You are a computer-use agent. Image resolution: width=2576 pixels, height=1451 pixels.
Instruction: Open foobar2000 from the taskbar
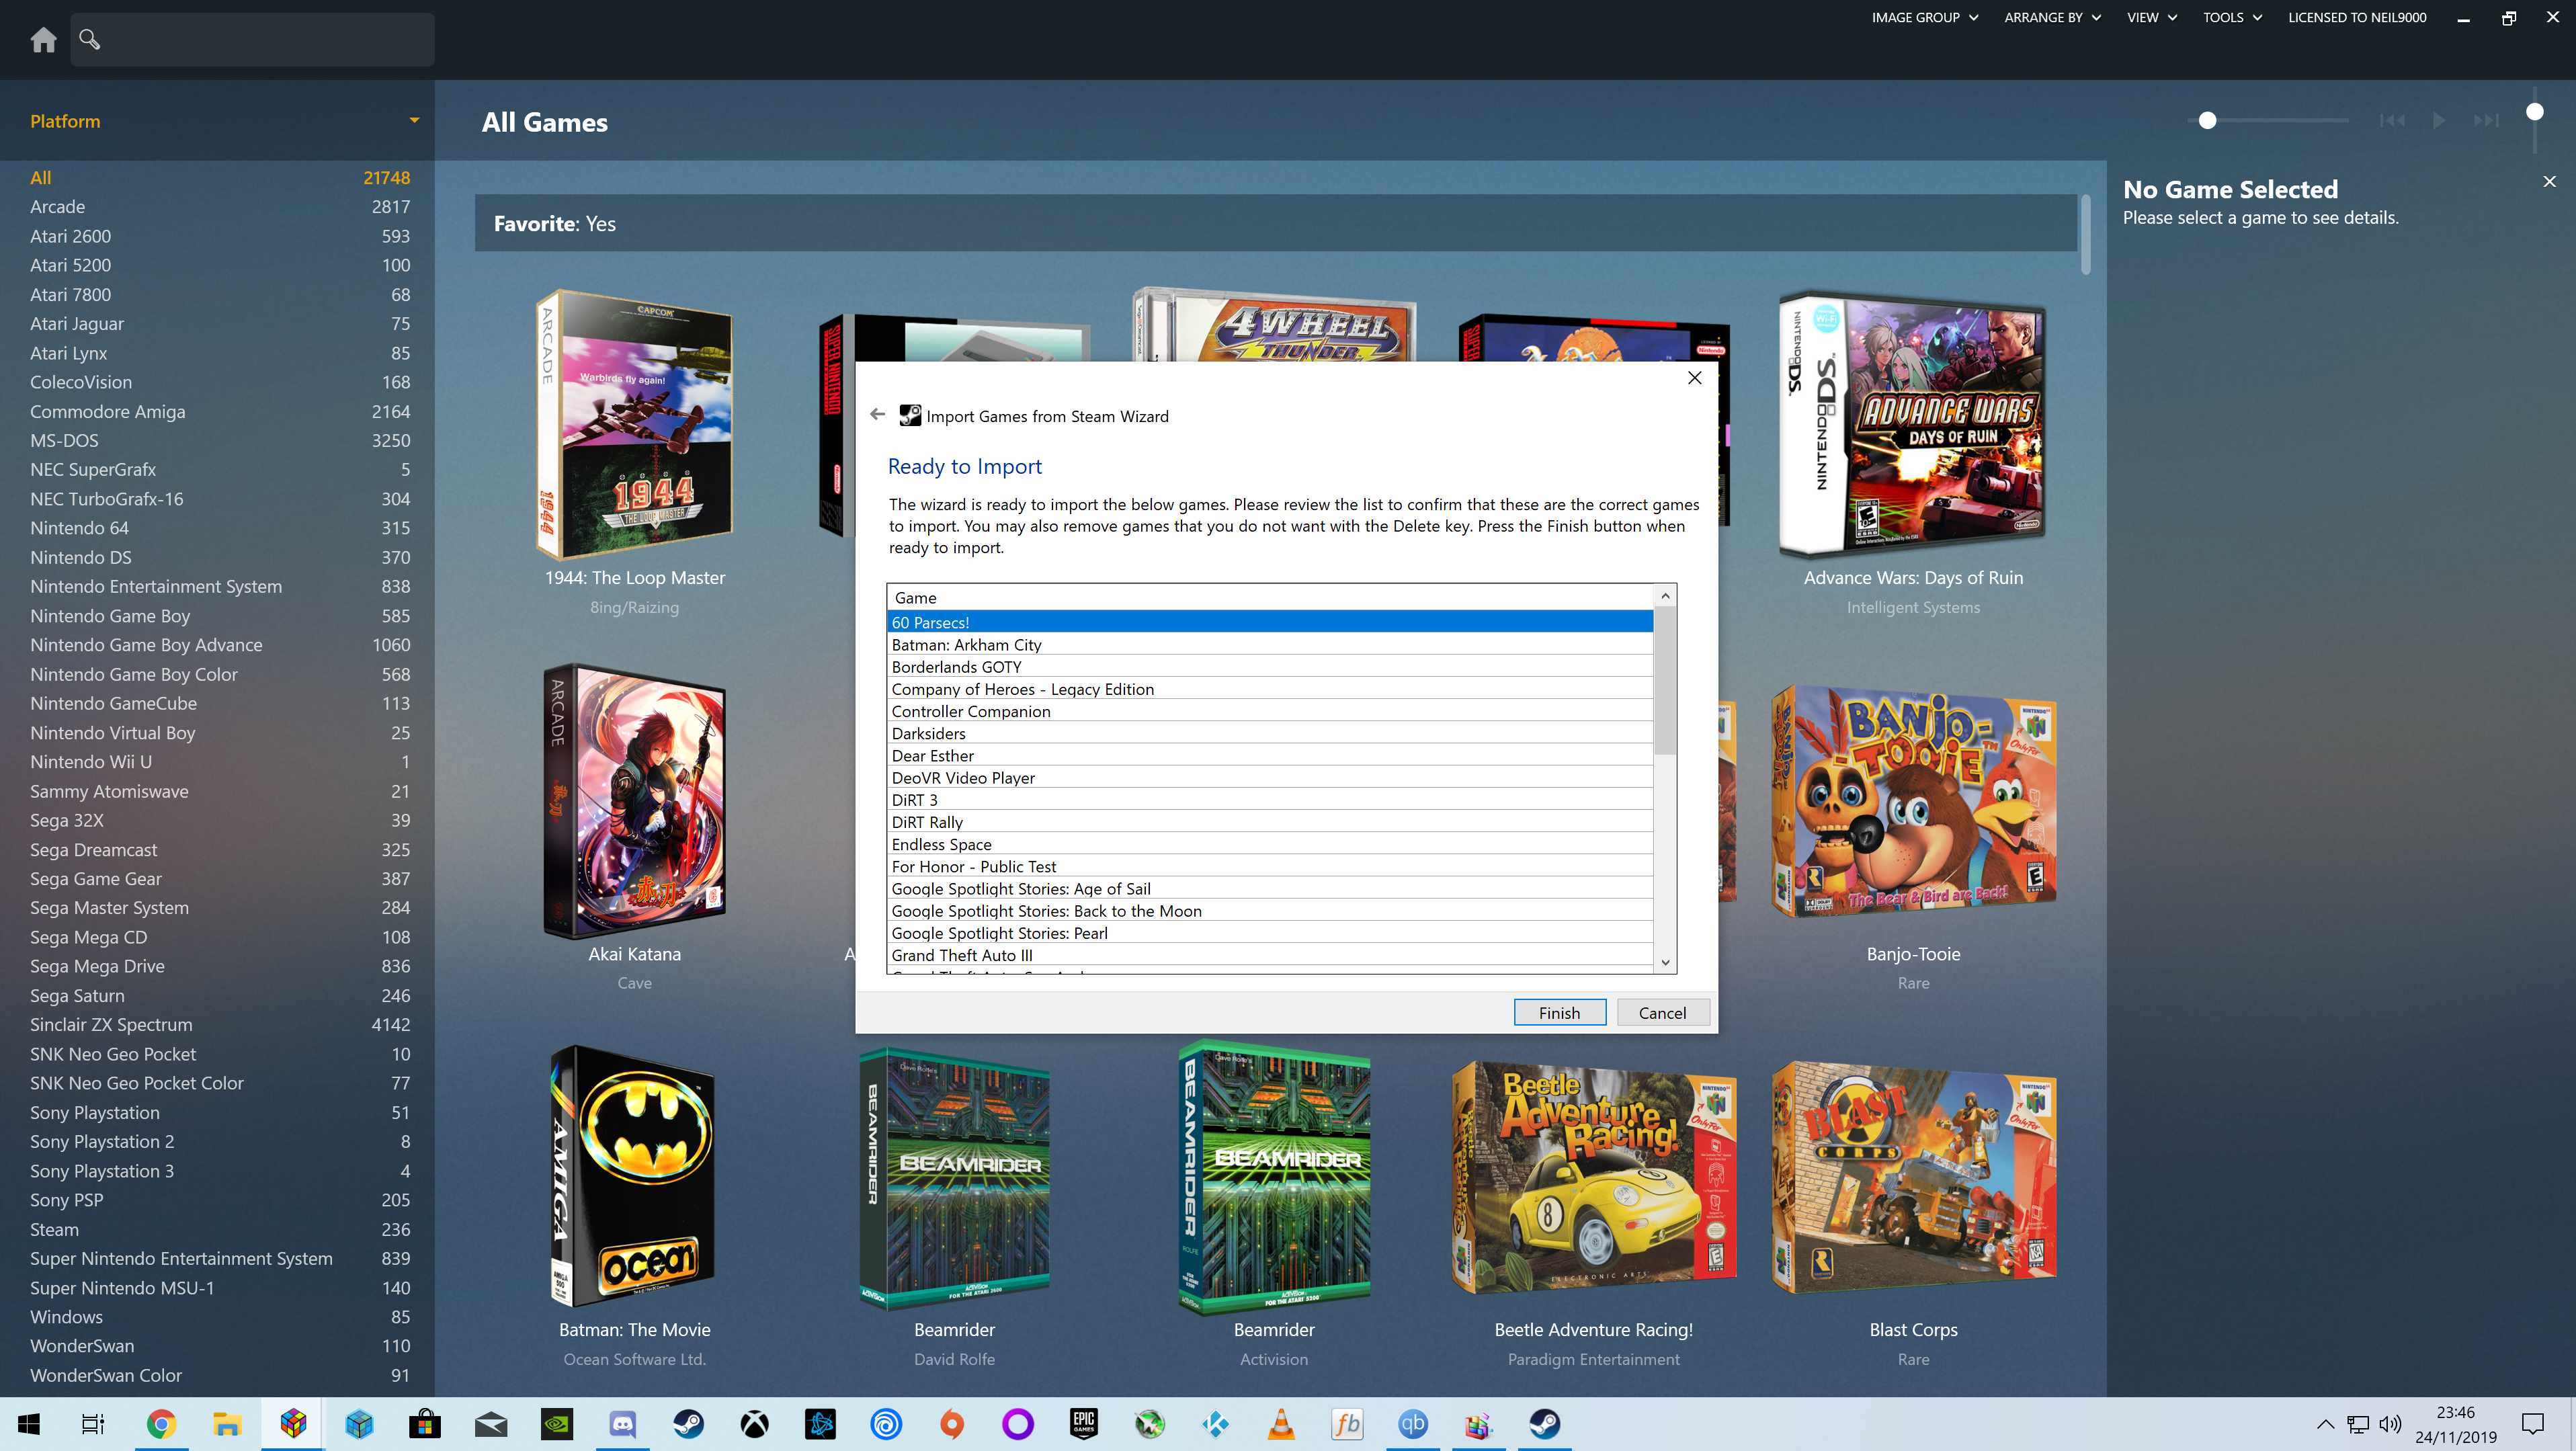(x=1347, y=1424)
